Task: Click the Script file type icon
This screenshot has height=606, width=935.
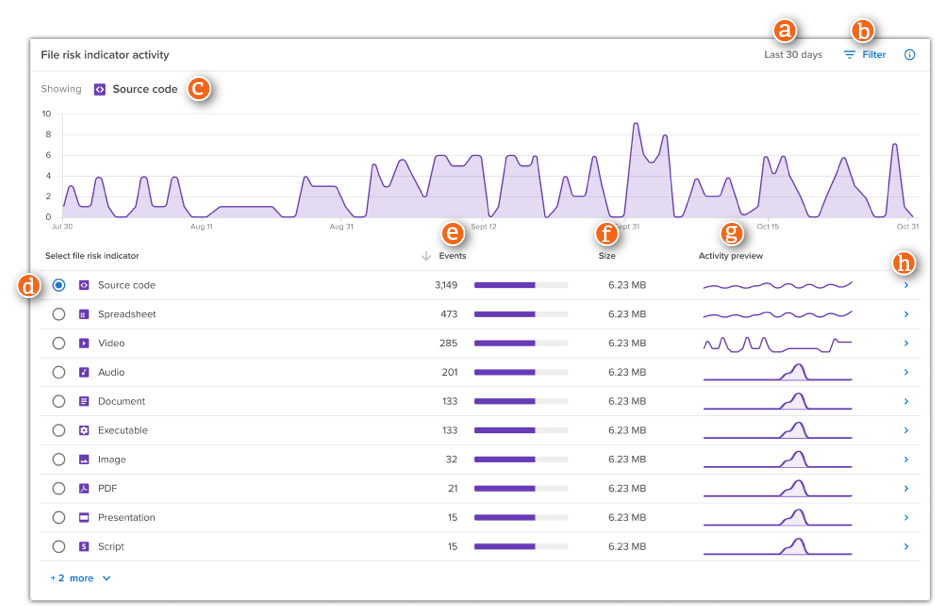Action: [85, 546]
